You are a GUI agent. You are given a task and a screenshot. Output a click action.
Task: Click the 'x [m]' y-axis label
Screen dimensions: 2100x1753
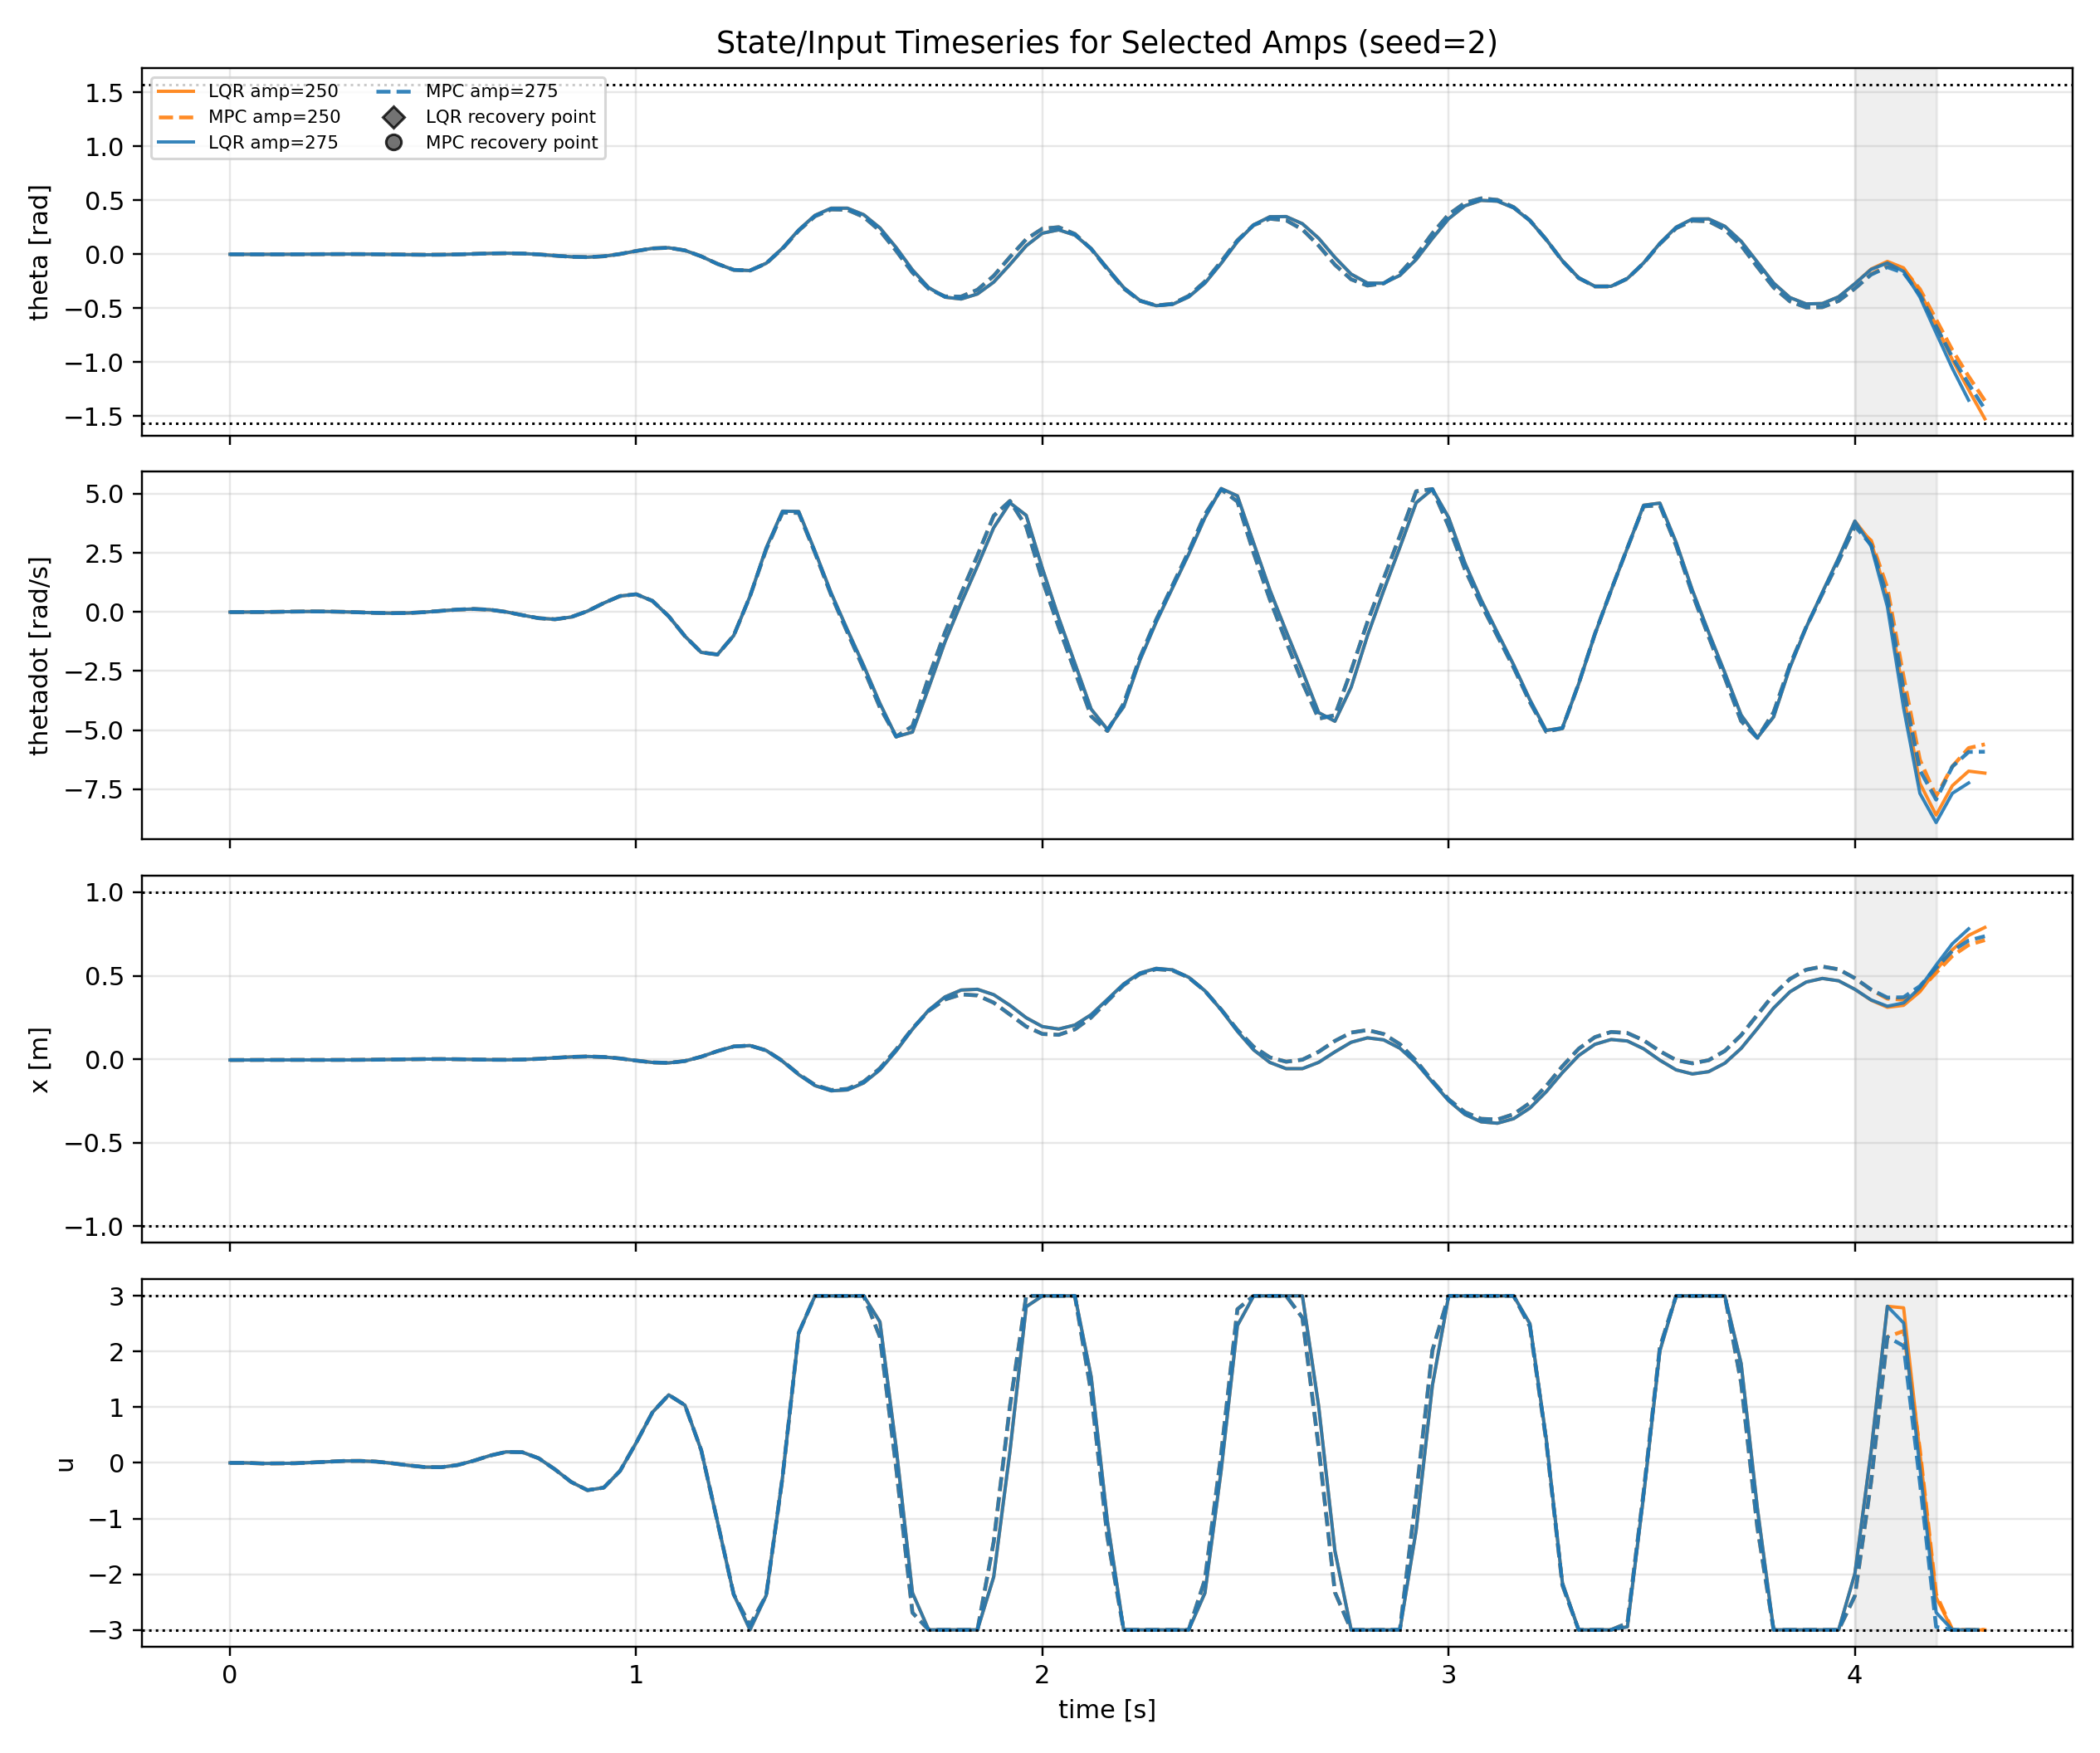coord(38,1059)
